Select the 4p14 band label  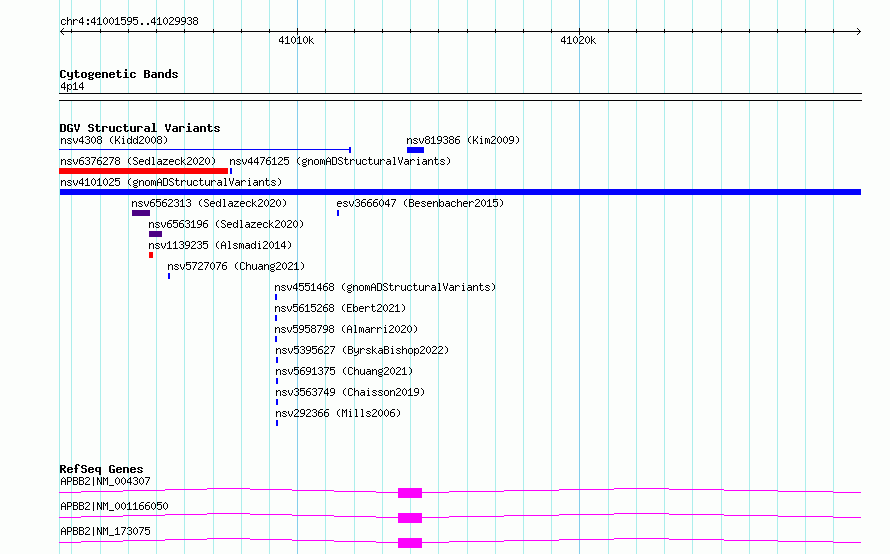(x=72, y=87)
